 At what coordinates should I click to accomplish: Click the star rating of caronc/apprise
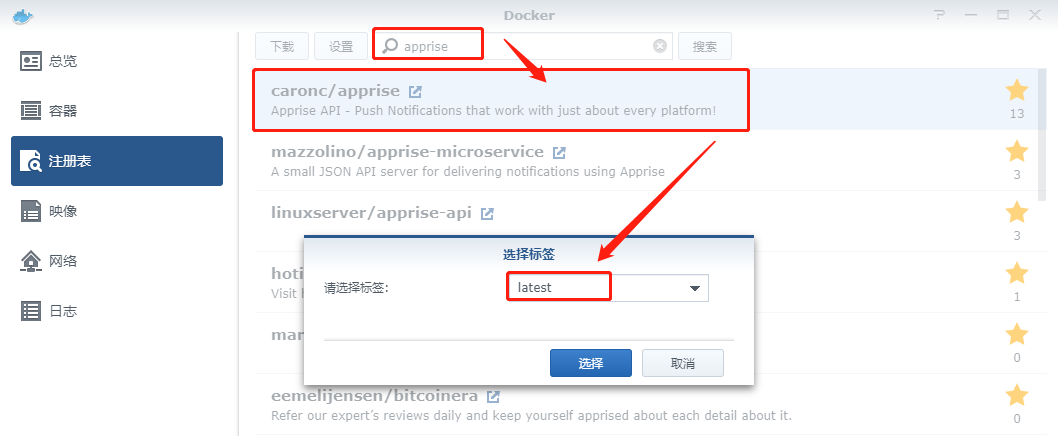[1017, 90]
